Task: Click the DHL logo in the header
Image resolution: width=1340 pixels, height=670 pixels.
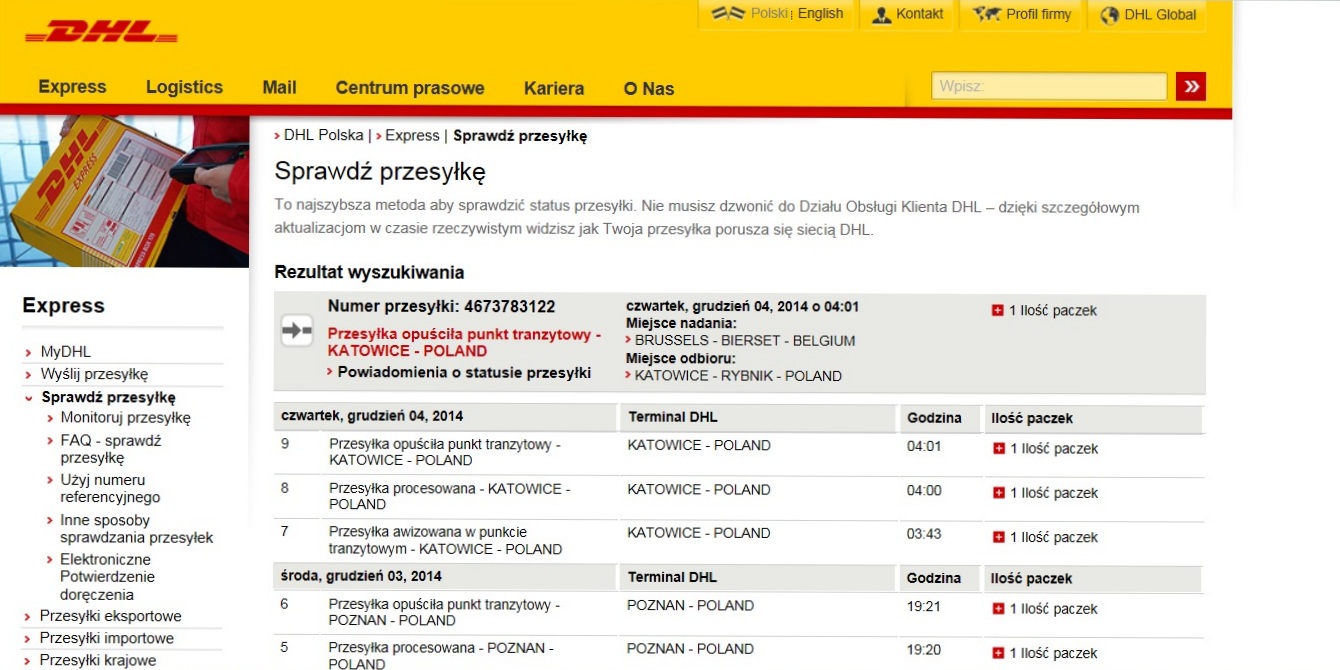Action: [x=101, y=33]
